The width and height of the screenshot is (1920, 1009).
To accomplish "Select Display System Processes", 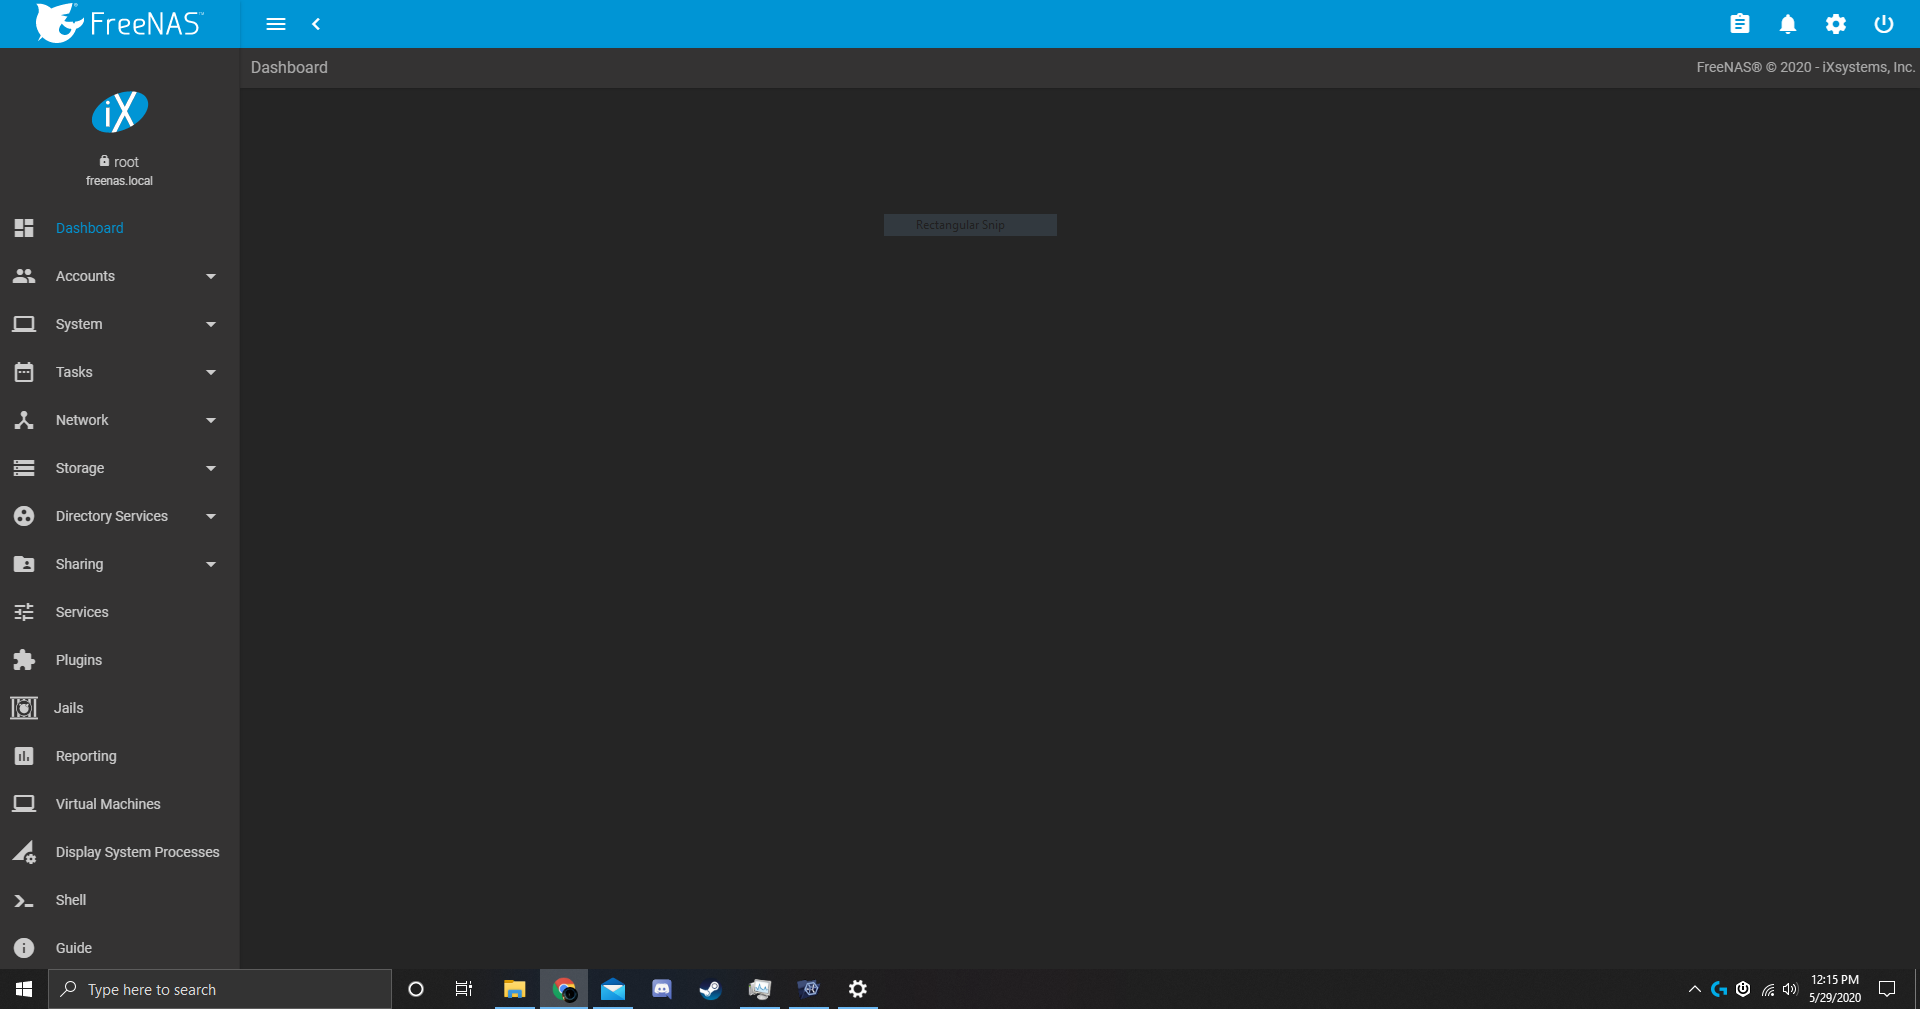I will click(138, 852).
